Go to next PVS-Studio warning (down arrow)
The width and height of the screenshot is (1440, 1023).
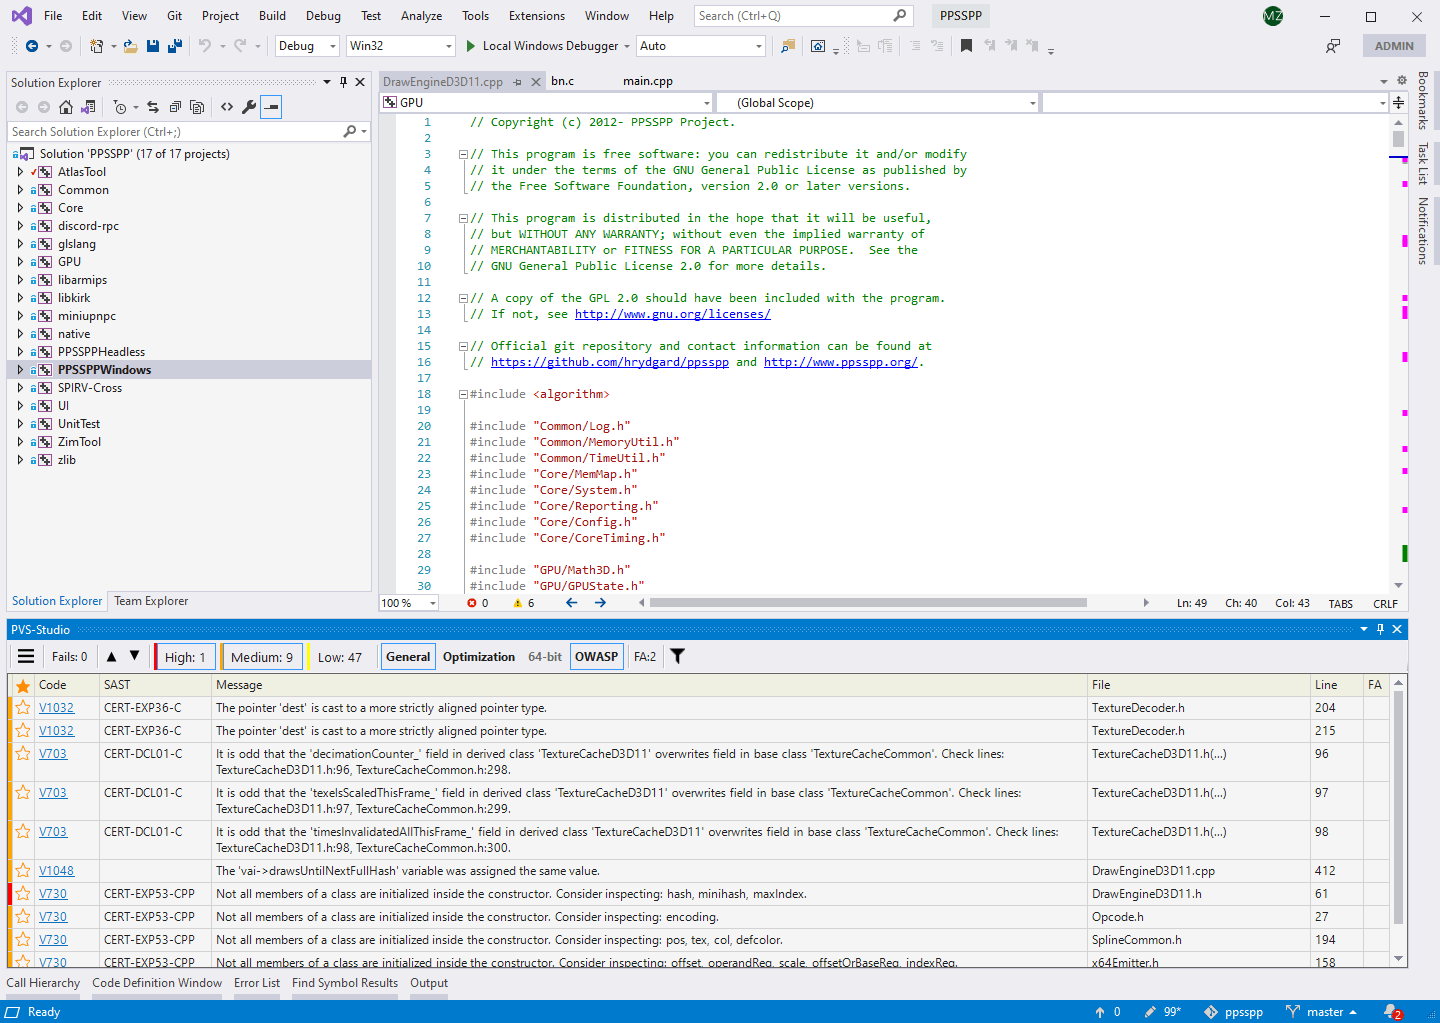coord(135,657)
